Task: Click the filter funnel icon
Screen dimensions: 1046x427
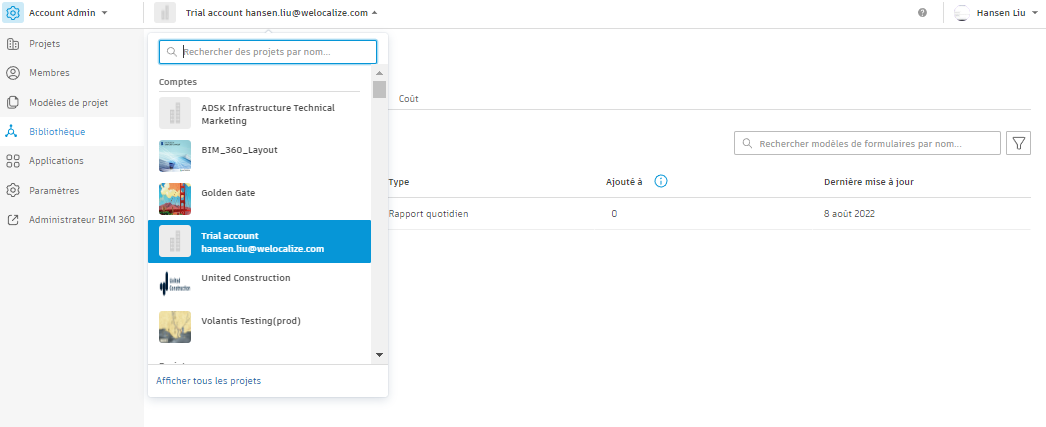Action: [1018, 143]
